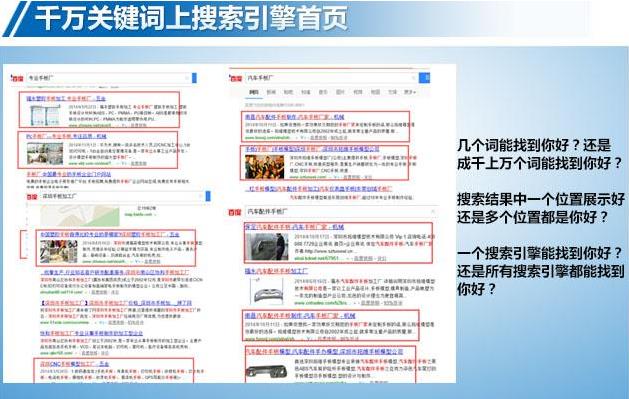The height and width of the screenshot is (399, 629).
Task: Open the map.baidu.com link beside the map
Action: coord(138,215)
